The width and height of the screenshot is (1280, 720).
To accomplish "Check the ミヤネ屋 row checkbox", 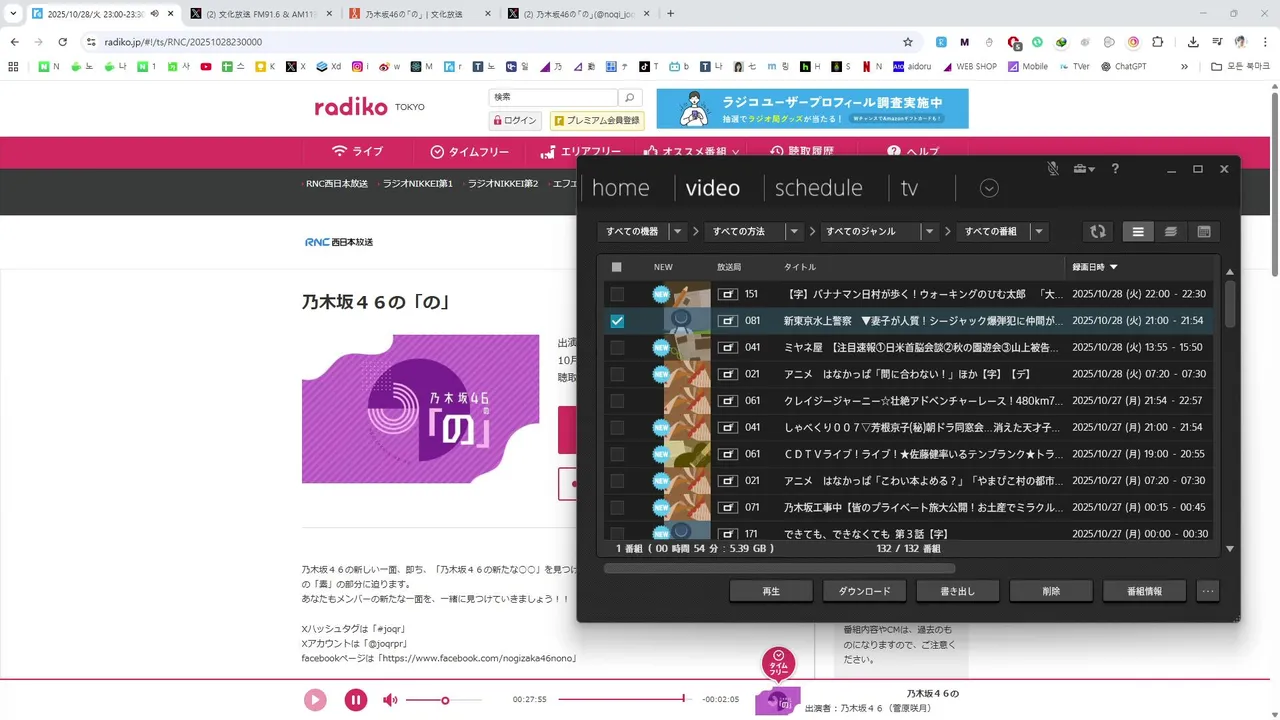I will tap(617, 347).
